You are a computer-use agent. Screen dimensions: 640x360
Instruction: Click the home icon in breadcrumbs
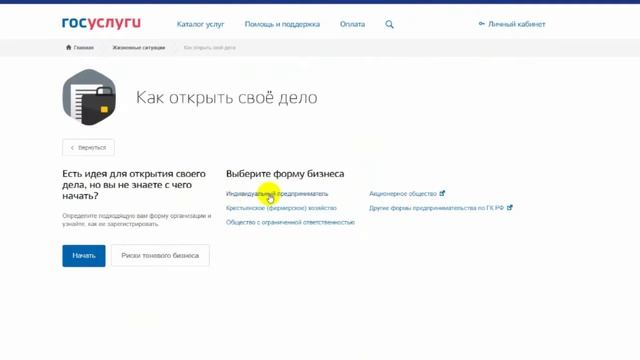(x=69, y=47)
